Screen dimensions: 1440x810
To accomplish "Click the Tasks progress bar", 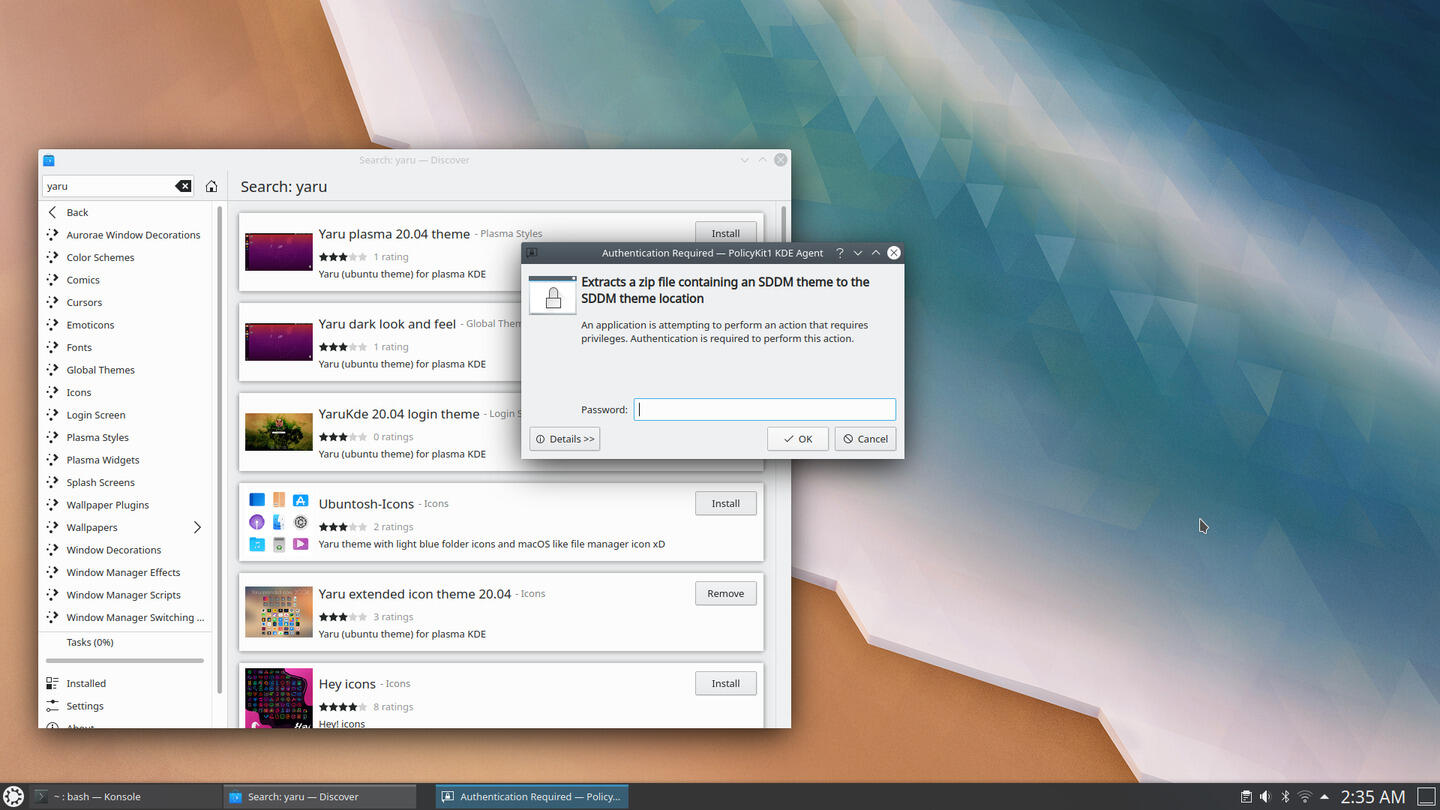I will coord(125,660).
